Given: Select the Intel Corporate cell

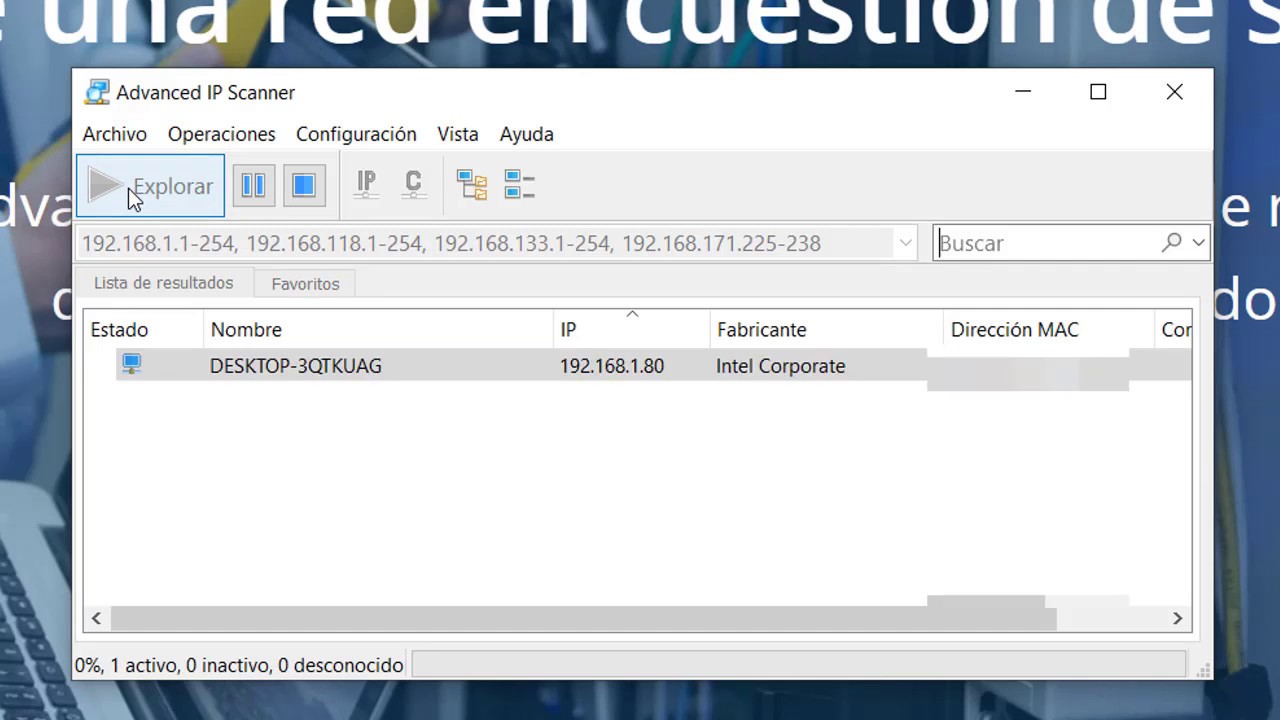Looking at the screenshot, I should coord(781,366).
